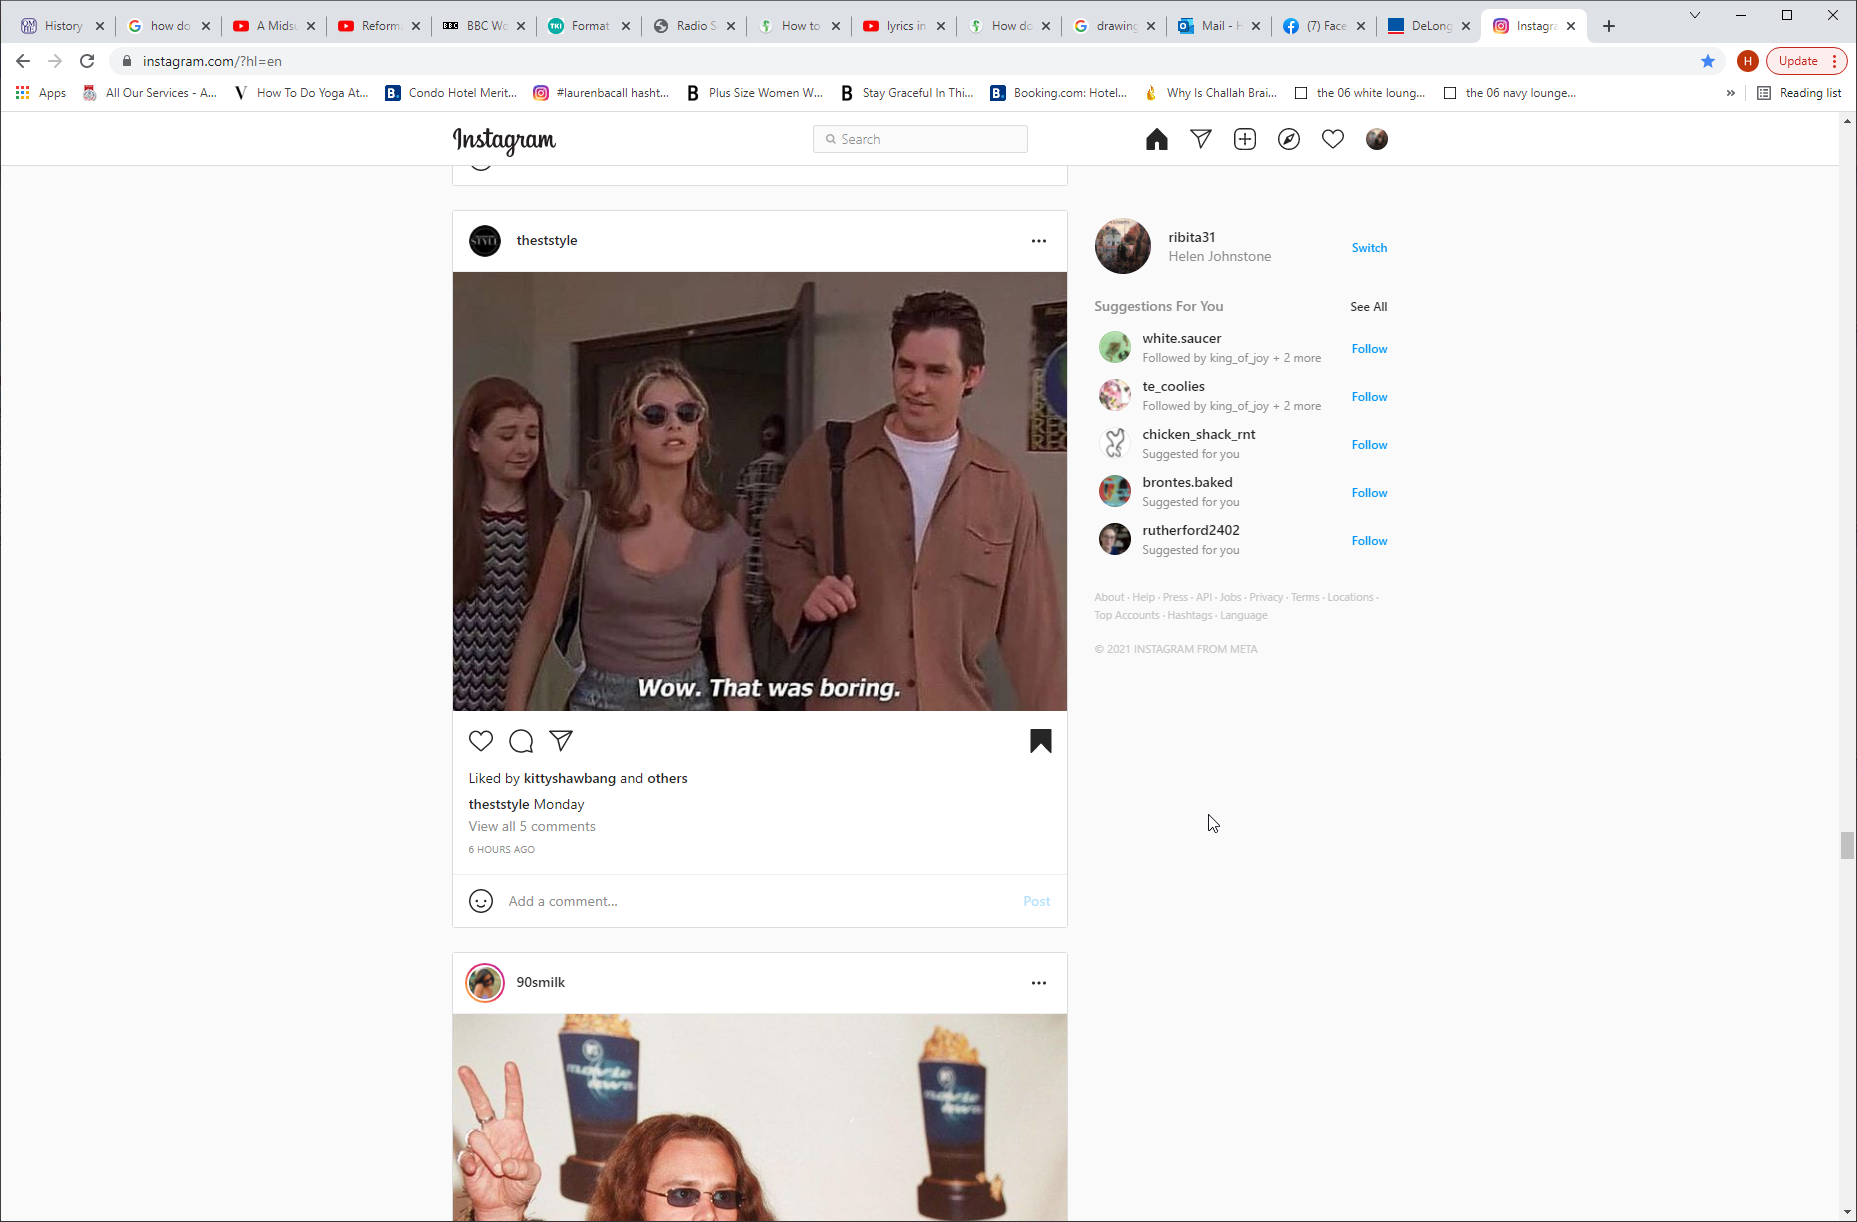Image resolution: width=1857 pixels, height=1222 pixels.
Task: Toggle saved bookmark on theststyle post
Action: (1041, 741)
